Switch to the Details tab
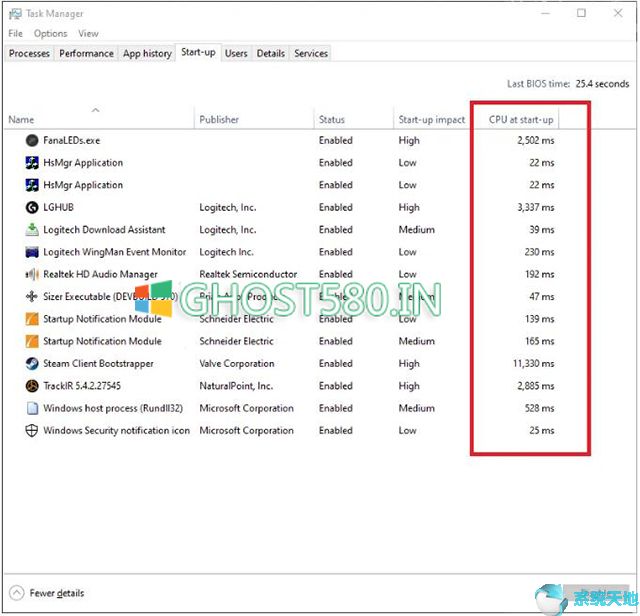The height and width of the screenshot is (616, 640). click(271, 53)
